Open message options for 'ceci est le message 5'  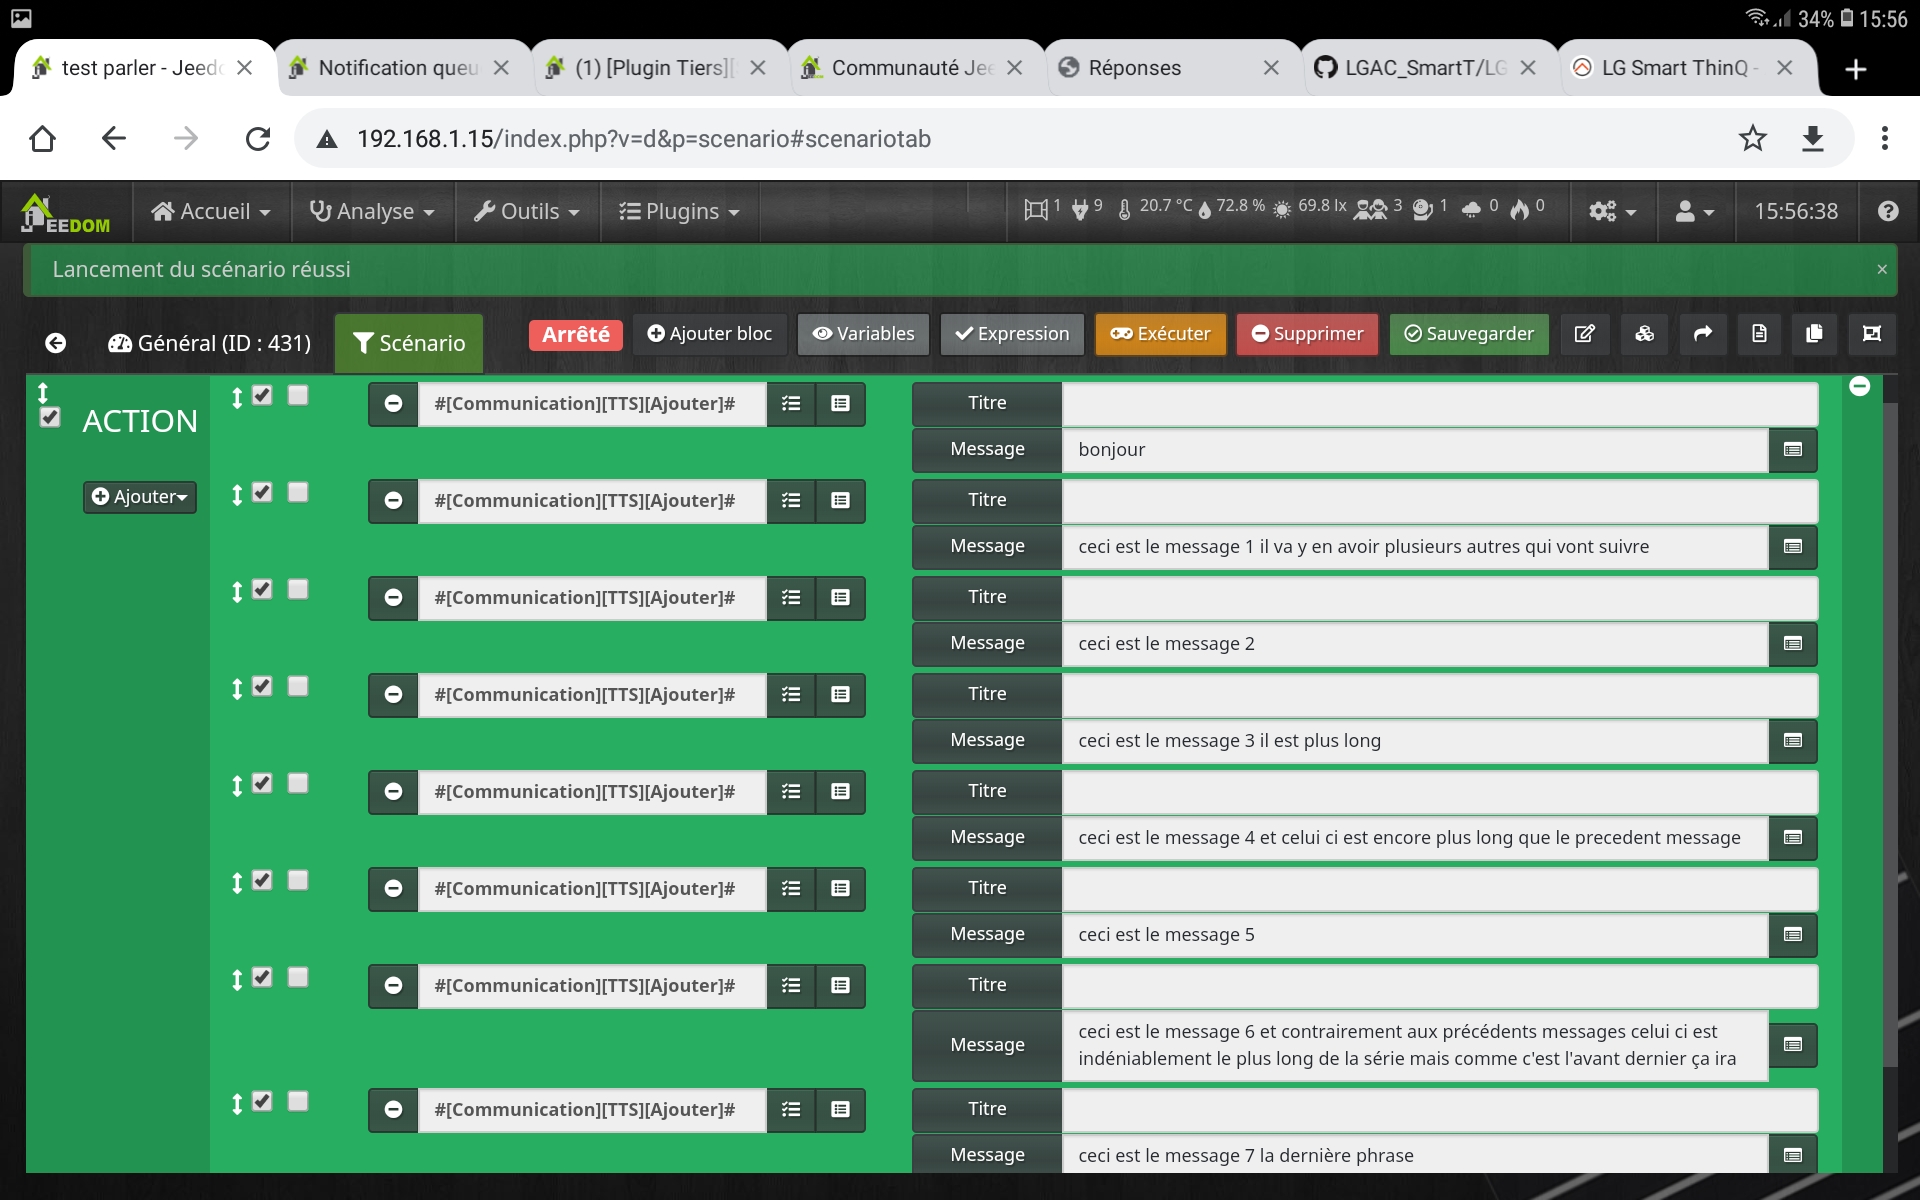1793,935
